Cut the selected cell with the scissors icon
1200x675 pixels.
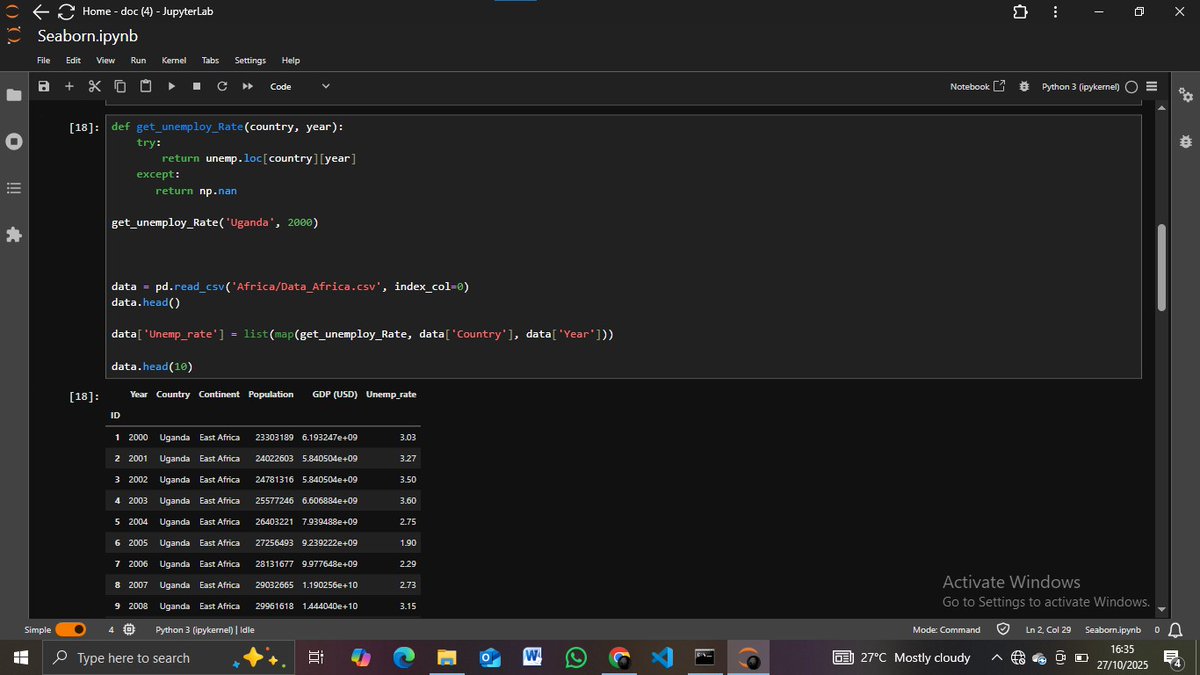pyautogui.click(x=95, y=86)
